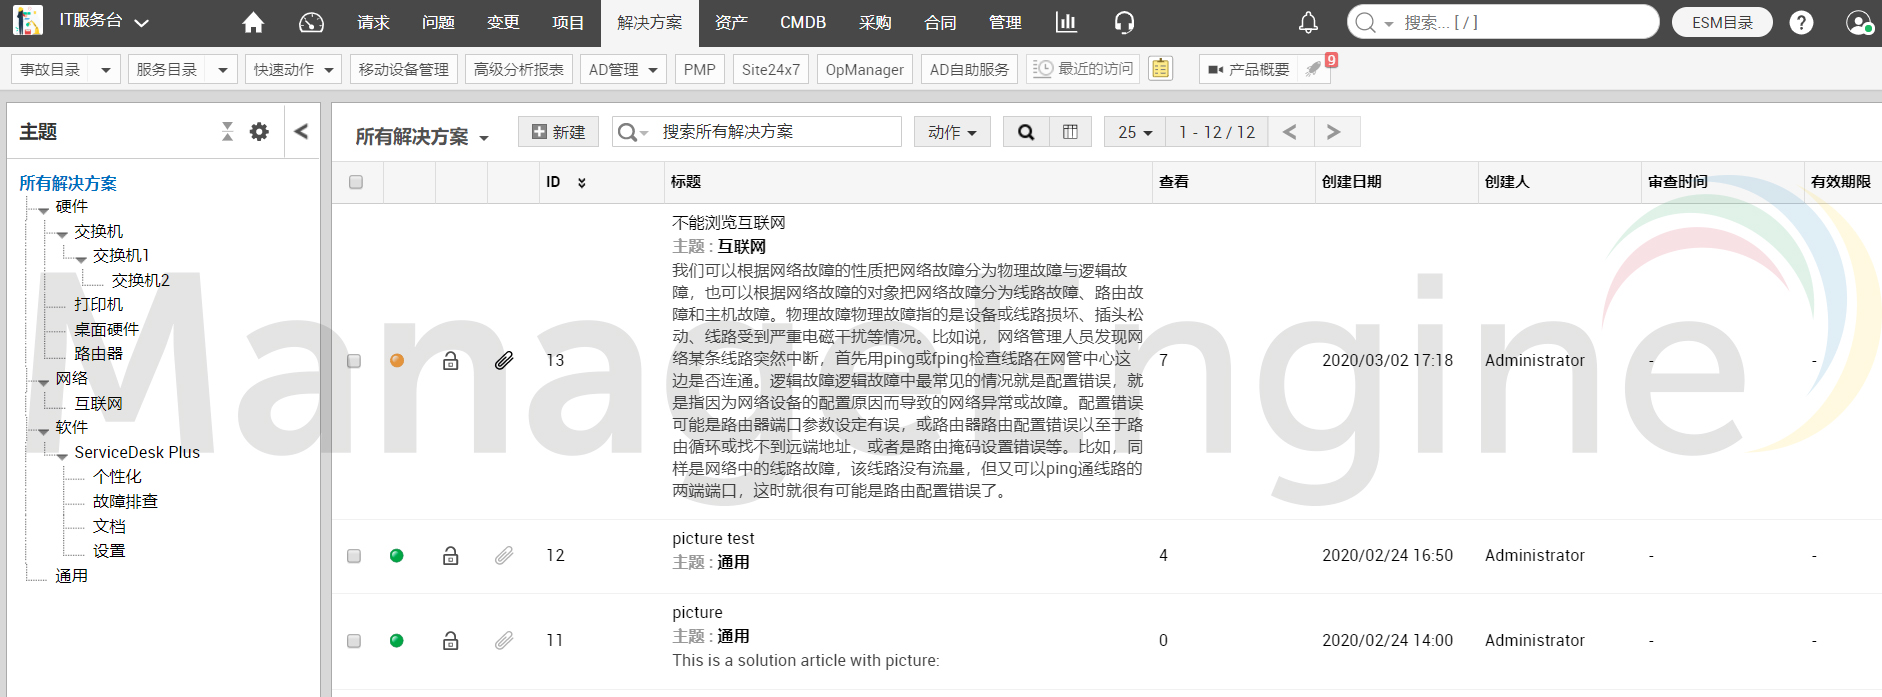Go to previous page arrow
Screen dimensions: 1882x697
(1290, 132)
